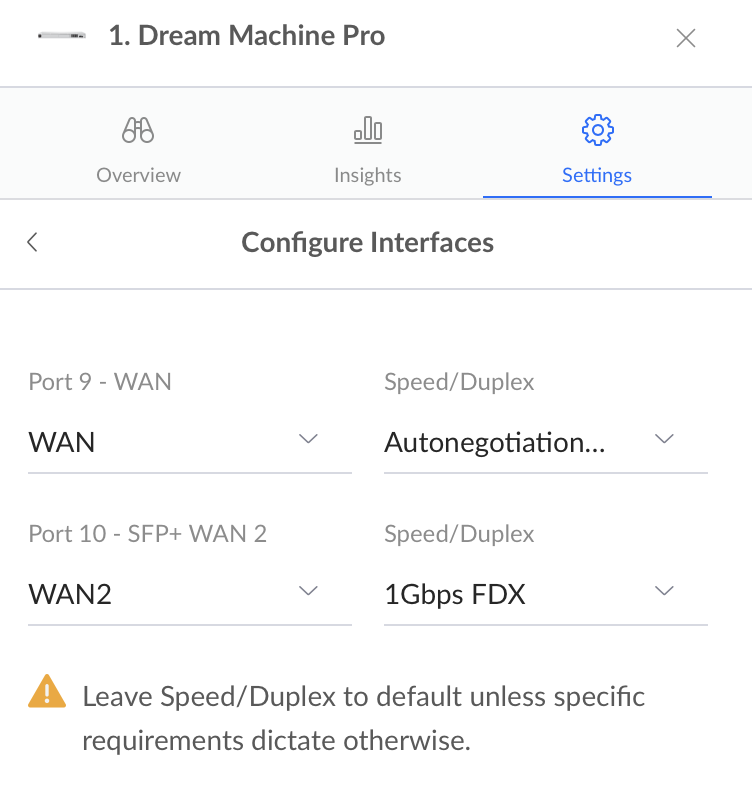
Task: Expand the chevron beside 1Gbps FDX
Action: (664, 591)
